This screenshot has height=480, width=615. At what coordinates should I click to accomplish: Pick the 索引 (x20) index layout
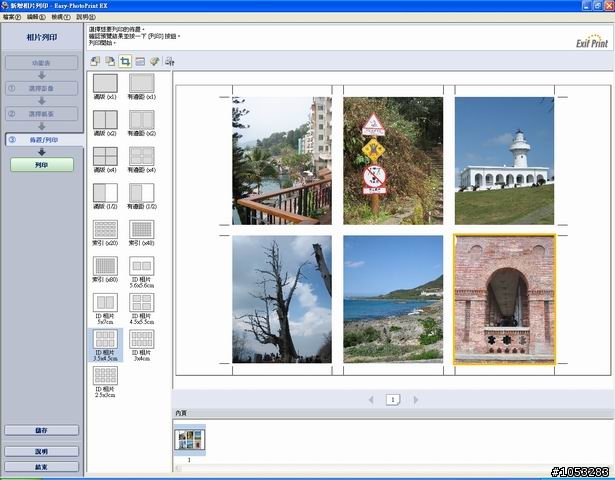click(x=105, y=230)
